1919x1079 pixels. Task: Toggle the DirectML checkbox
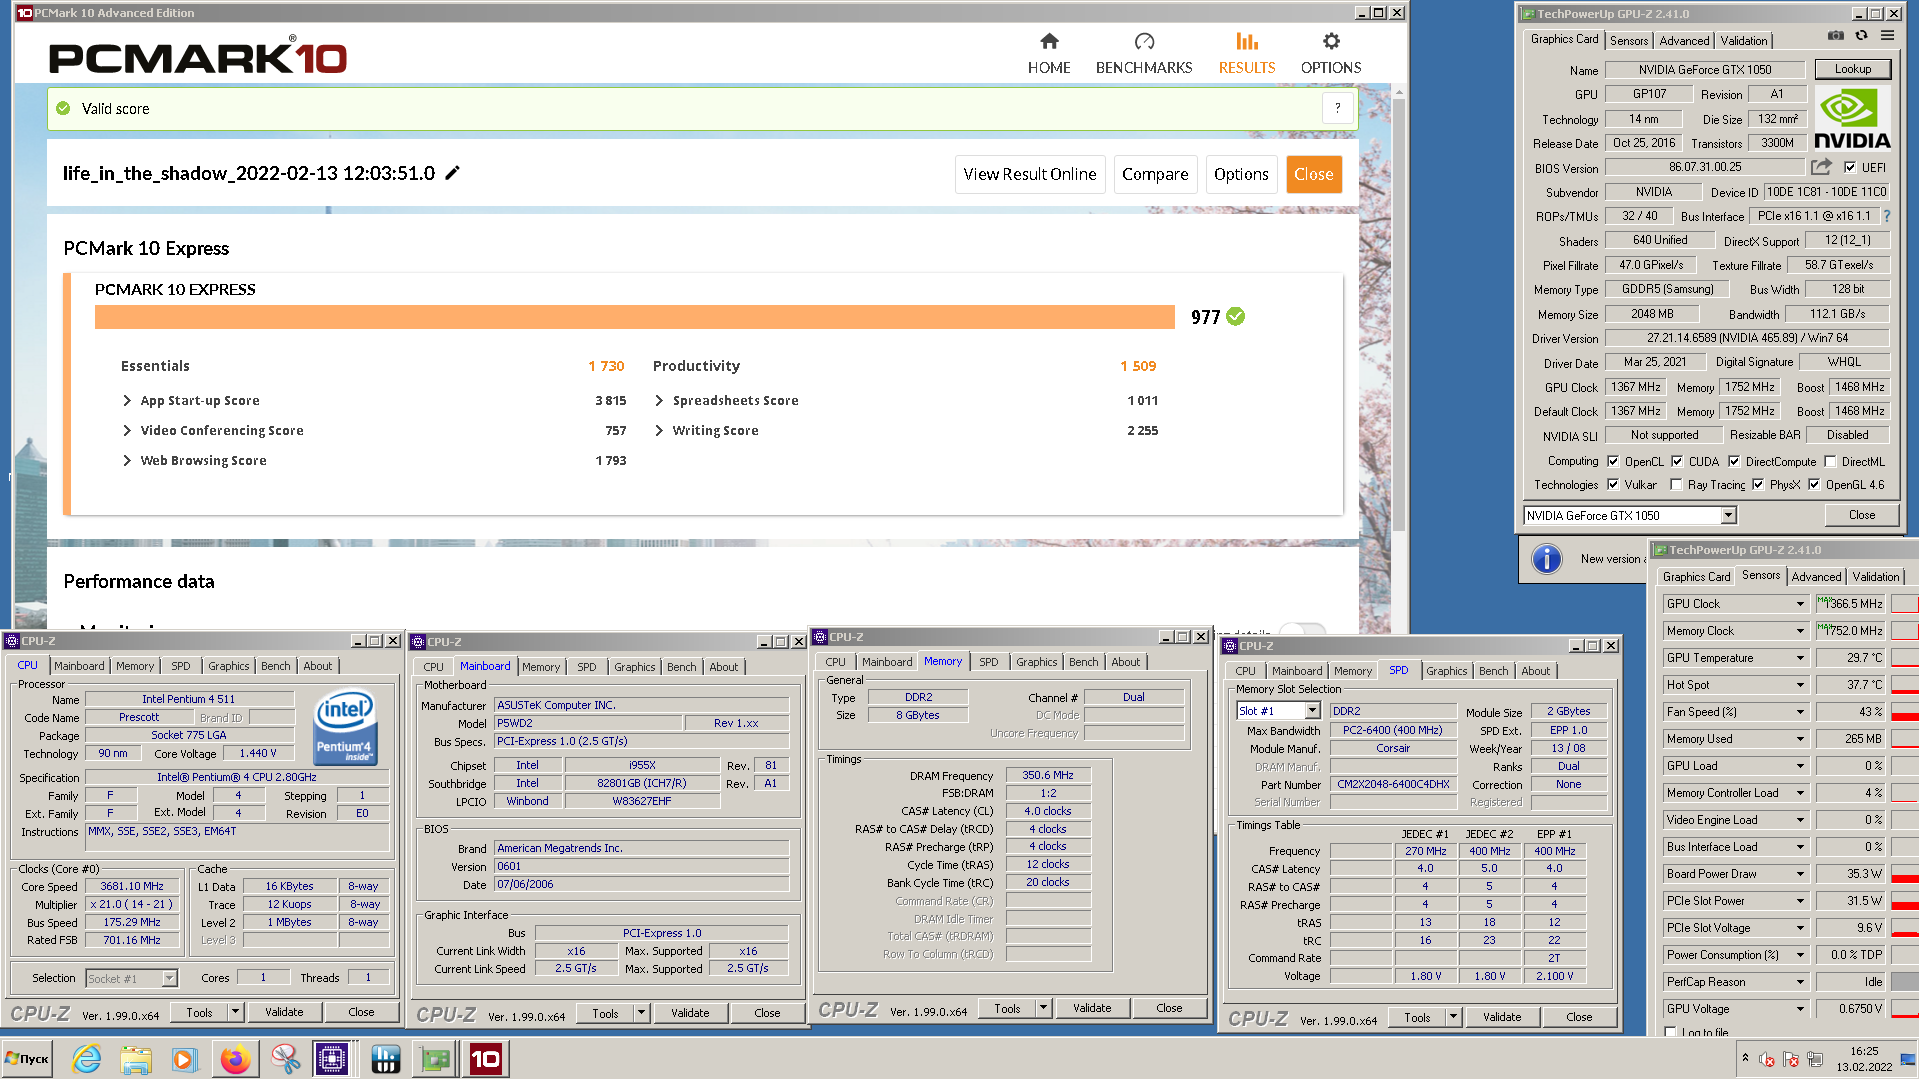point(1829,461)
